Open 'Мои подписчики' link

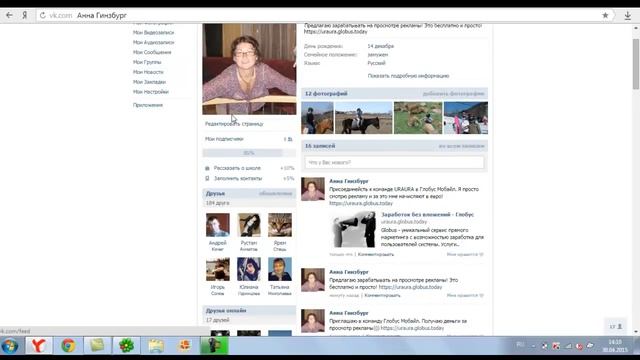coord(224,139)
